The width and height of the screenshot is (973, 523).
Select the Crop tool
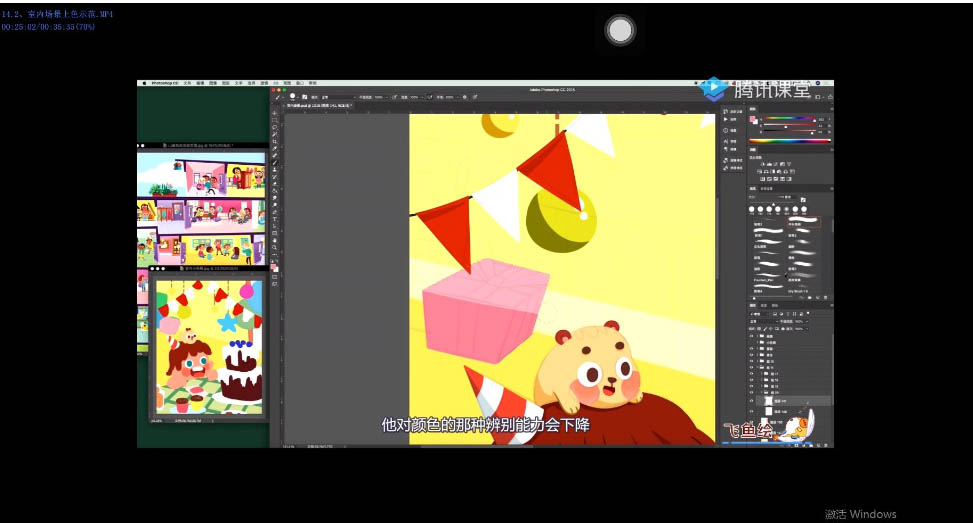(x=274, y=141)
